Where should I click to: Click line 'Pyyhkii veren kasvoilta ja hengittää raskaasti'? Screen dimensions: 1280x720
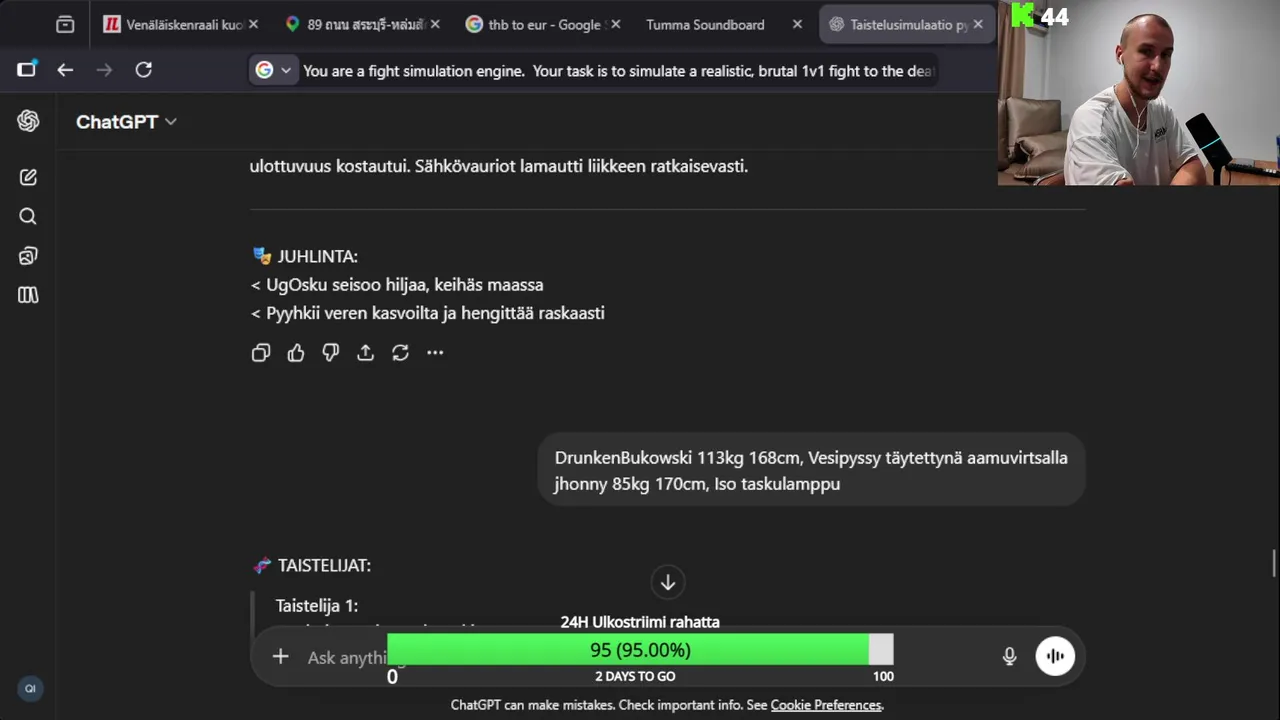point(435,313)
